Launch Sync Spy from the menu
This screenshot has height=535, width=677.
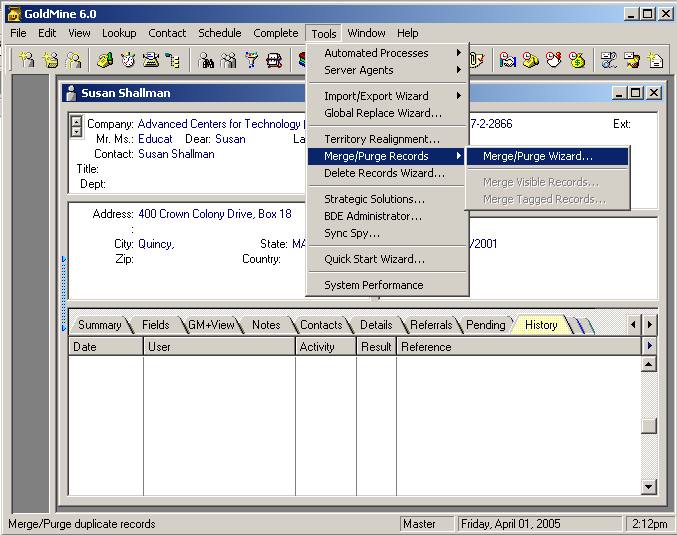(x=388, y=233)
